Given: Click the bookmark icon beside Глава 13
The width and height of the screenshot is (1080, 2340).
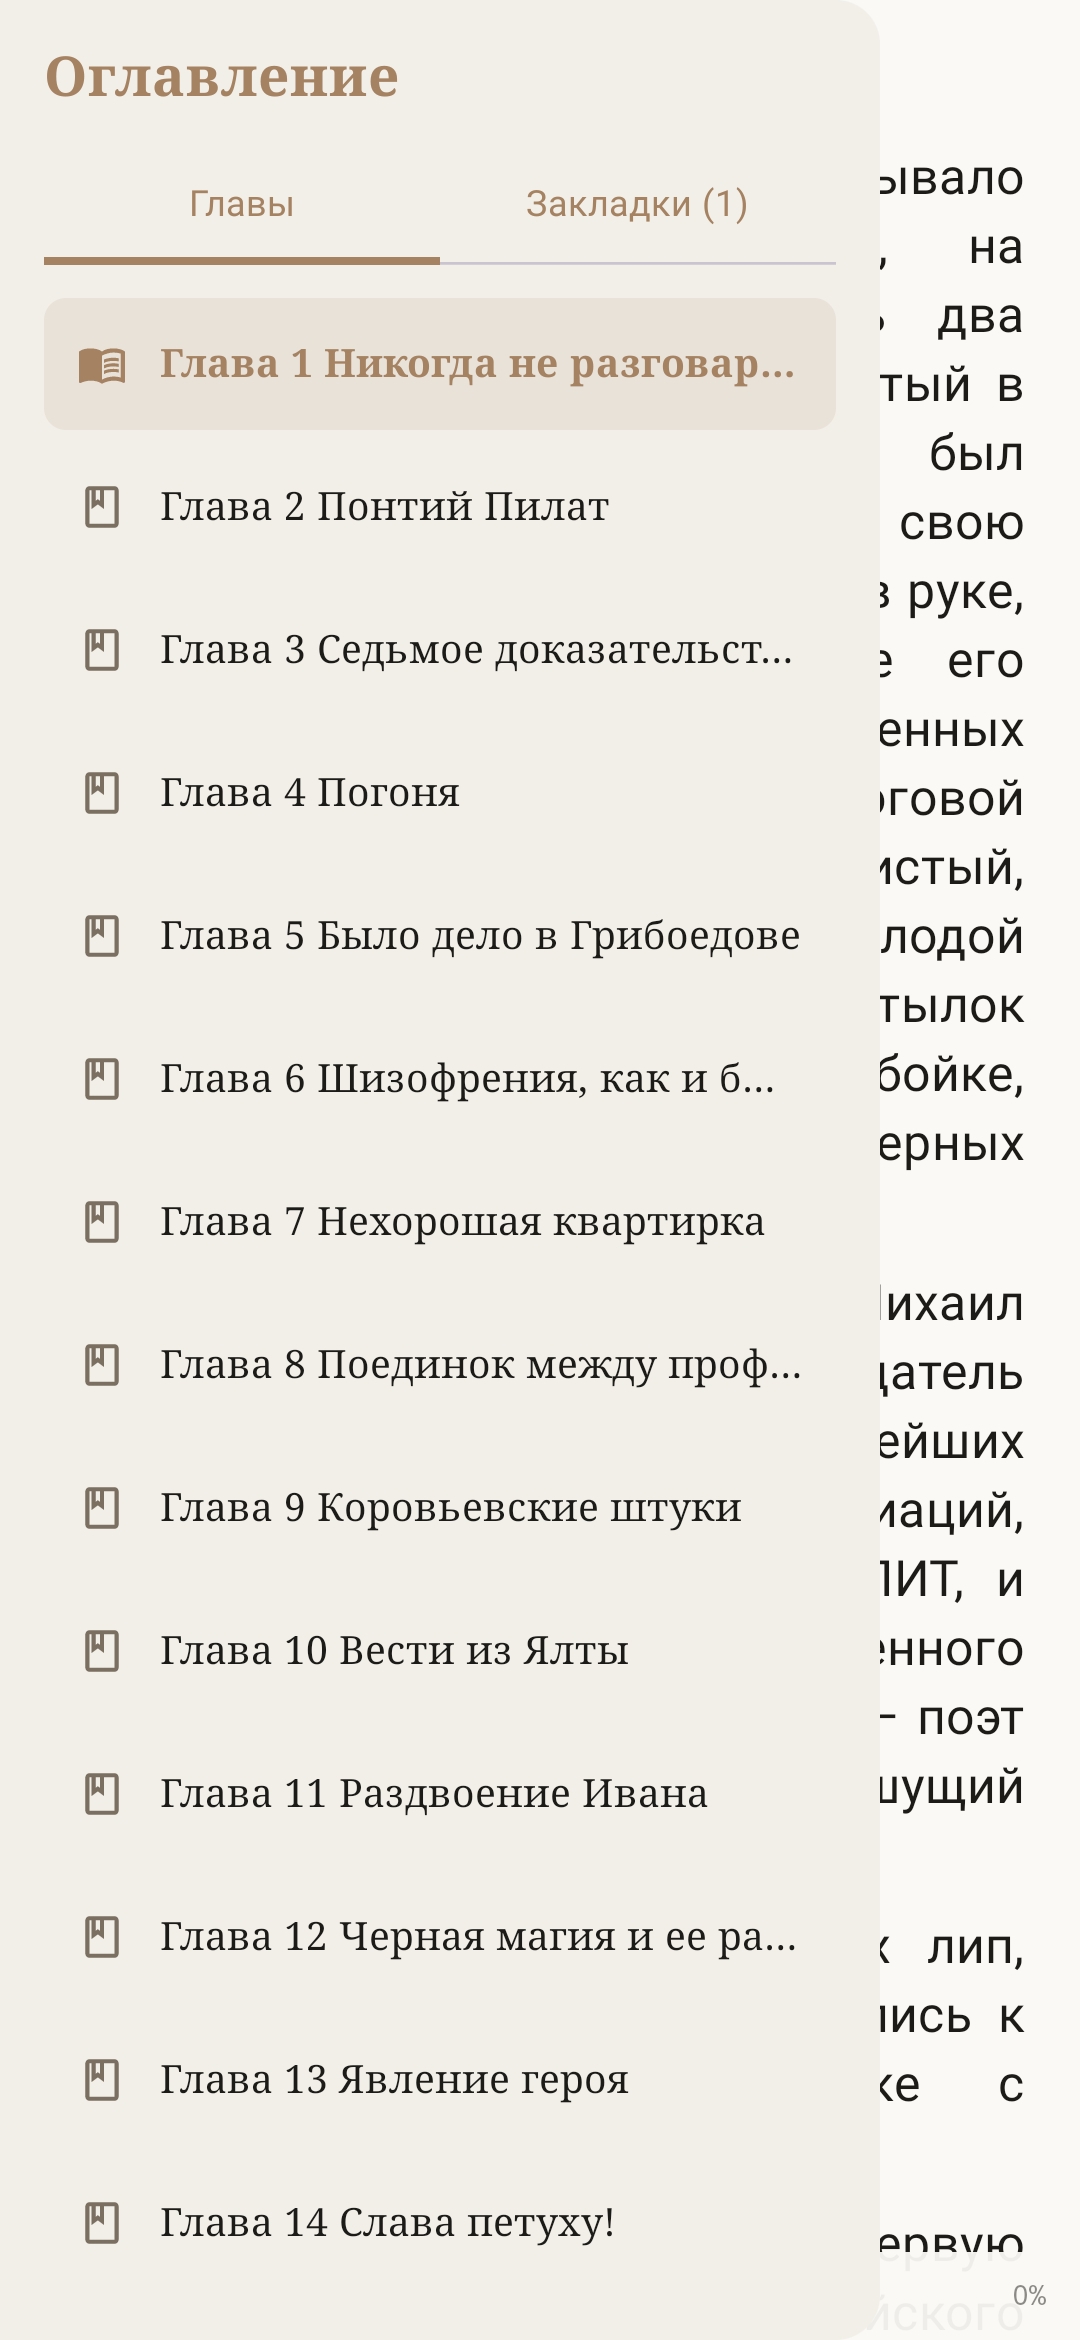Looking at the screenshot, I should pos(102,2080).
